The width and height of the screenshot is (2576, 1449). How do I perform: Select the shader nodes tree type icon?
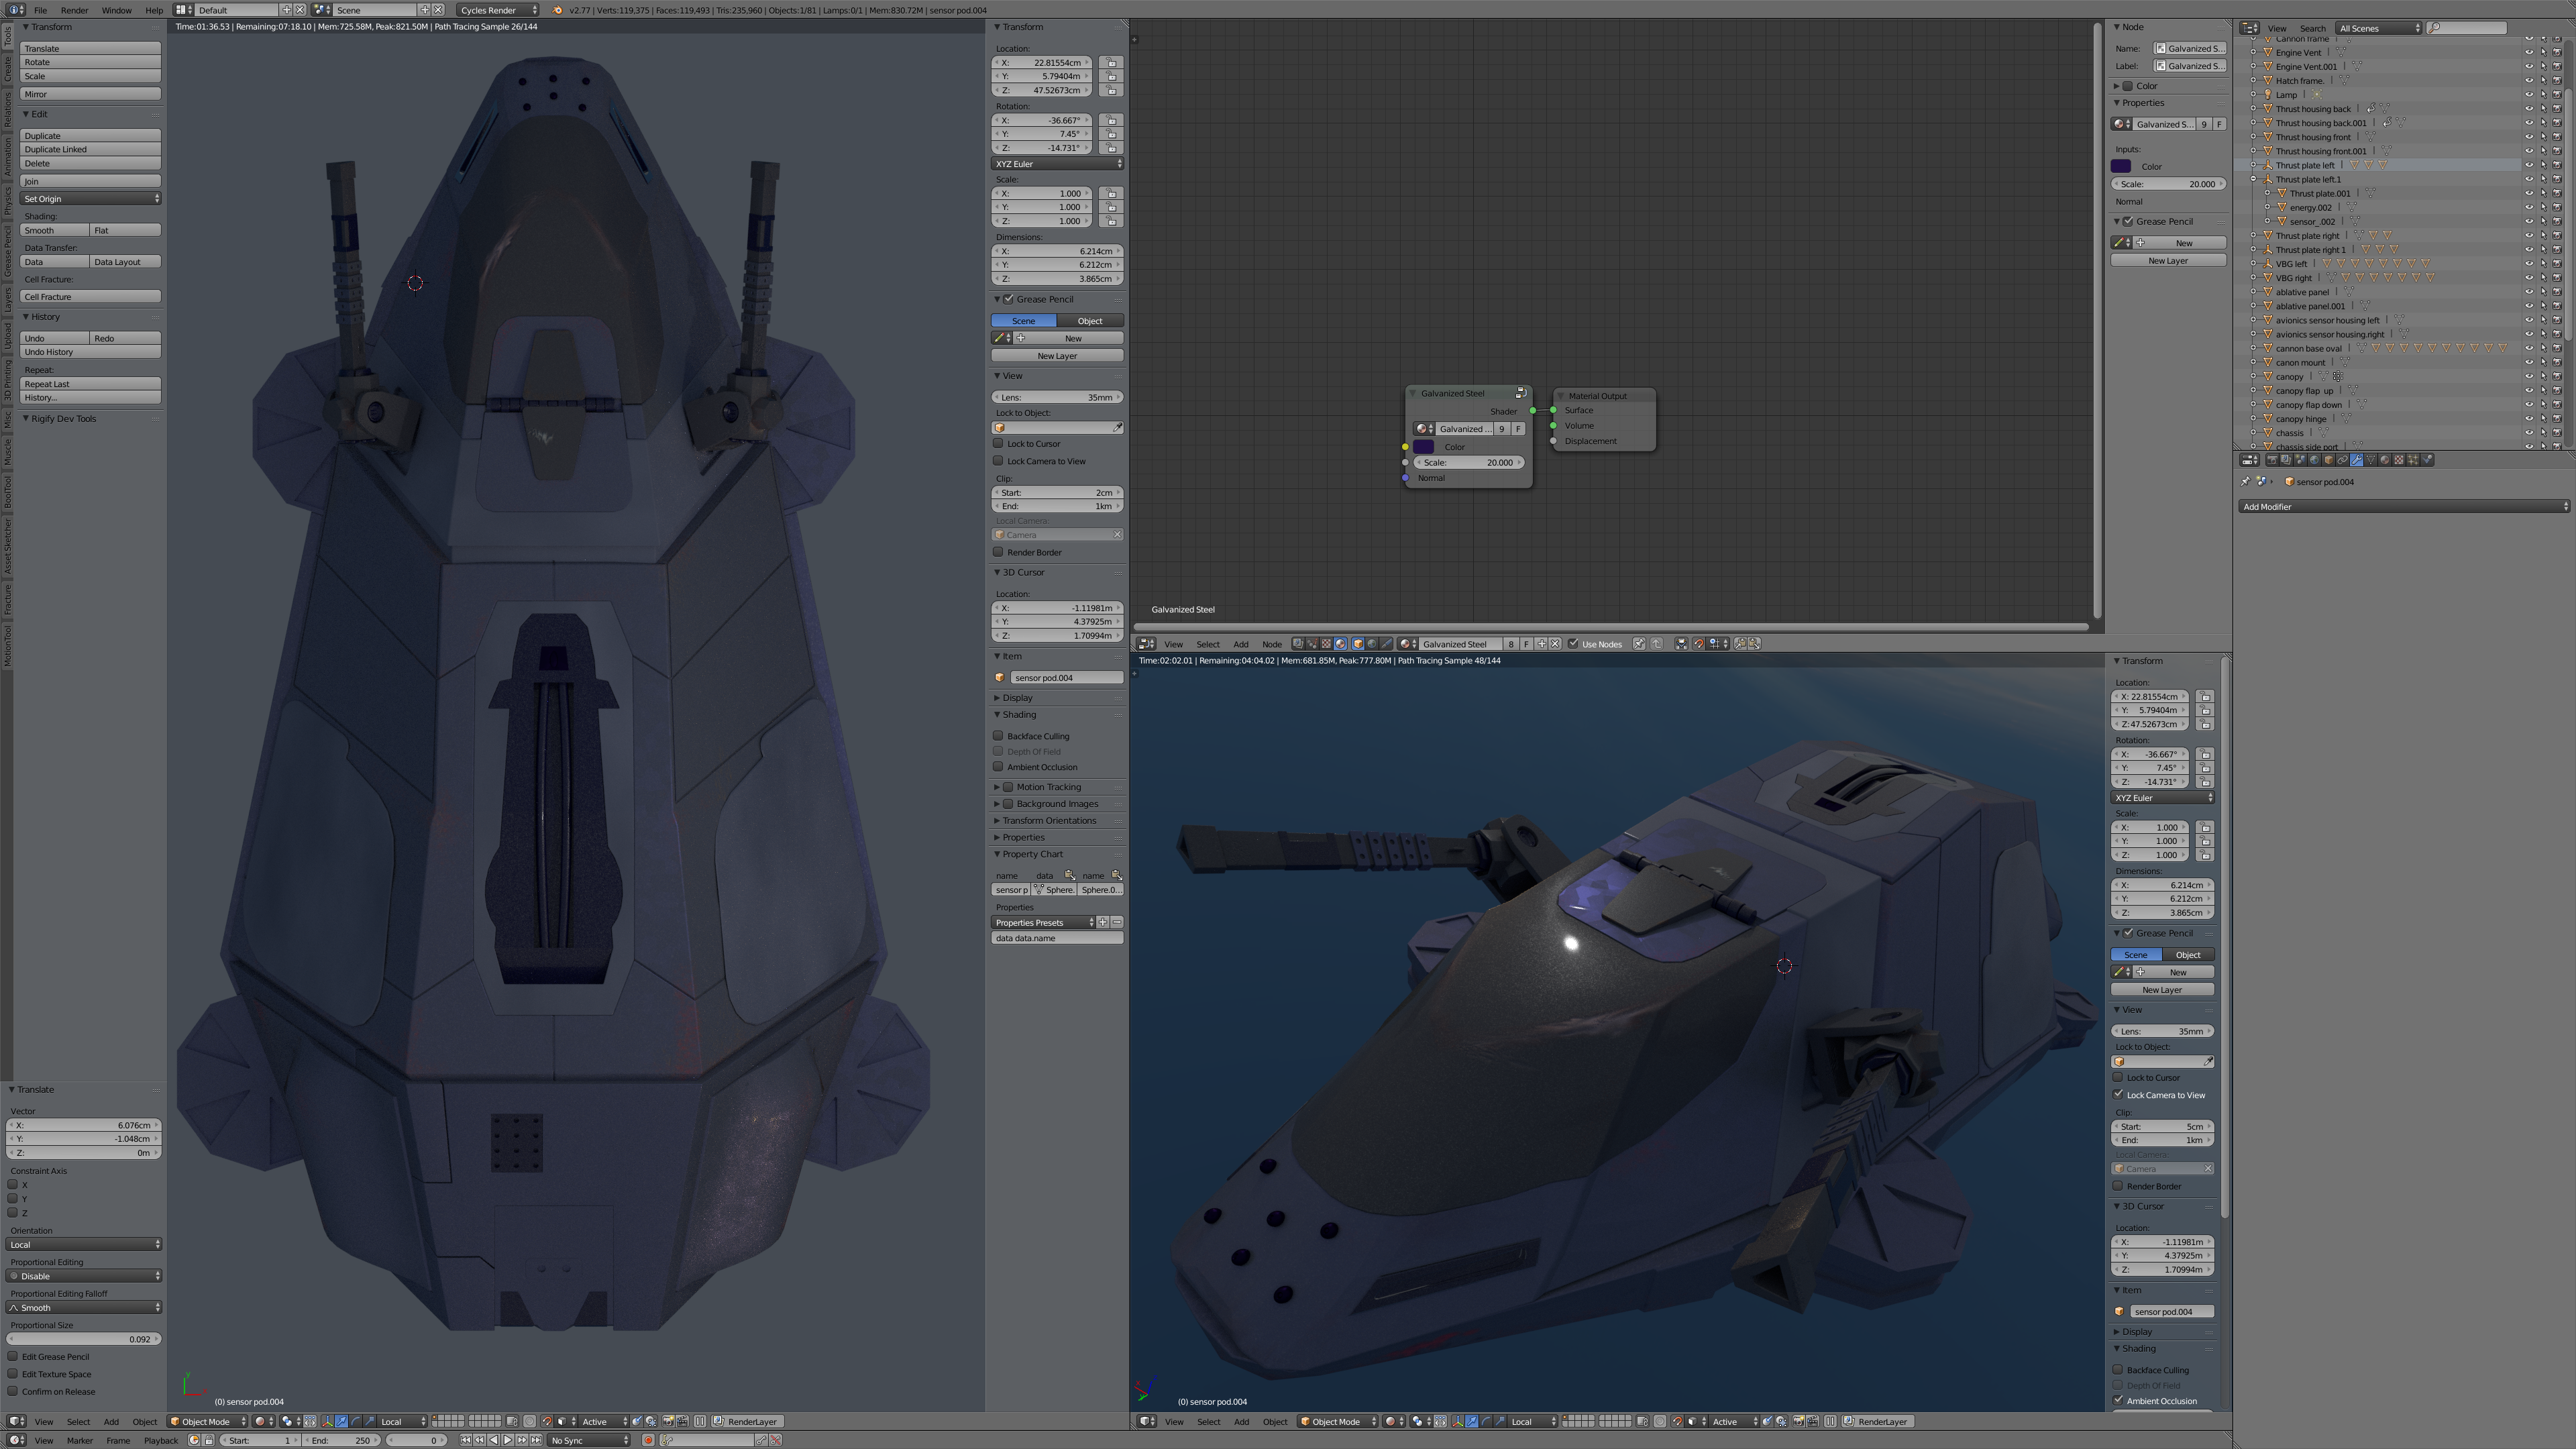coord(1340,644)
